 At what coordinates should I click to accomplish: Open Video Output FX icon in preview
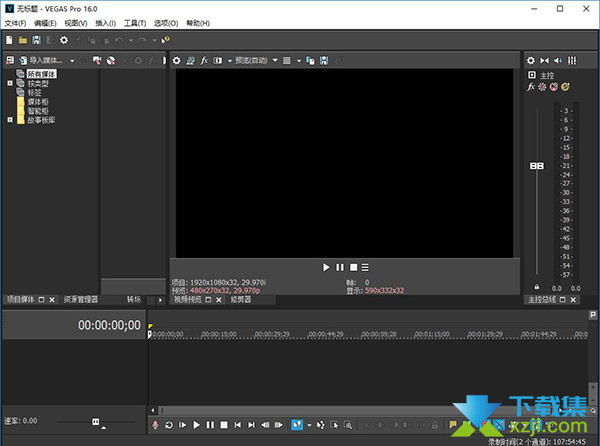[204, 60]
